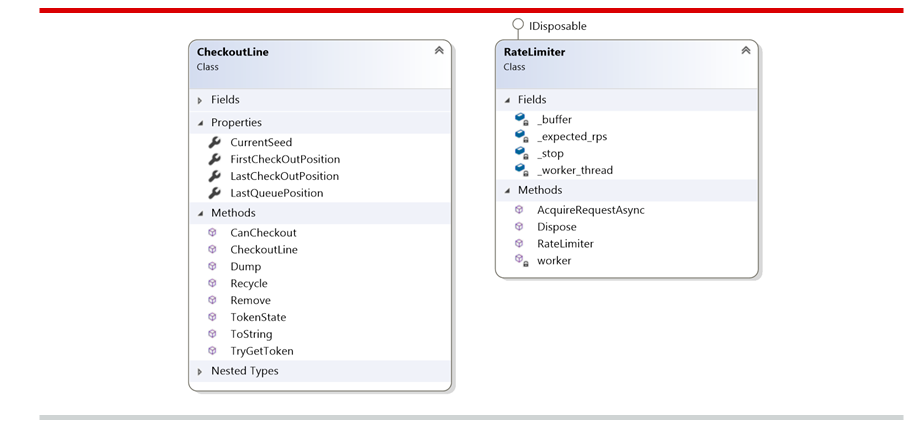Image resolution: width=913 pixels, height=428 pixels.
Task: Click the cube icon next to CanCheckout
Action: click(212, 233)
